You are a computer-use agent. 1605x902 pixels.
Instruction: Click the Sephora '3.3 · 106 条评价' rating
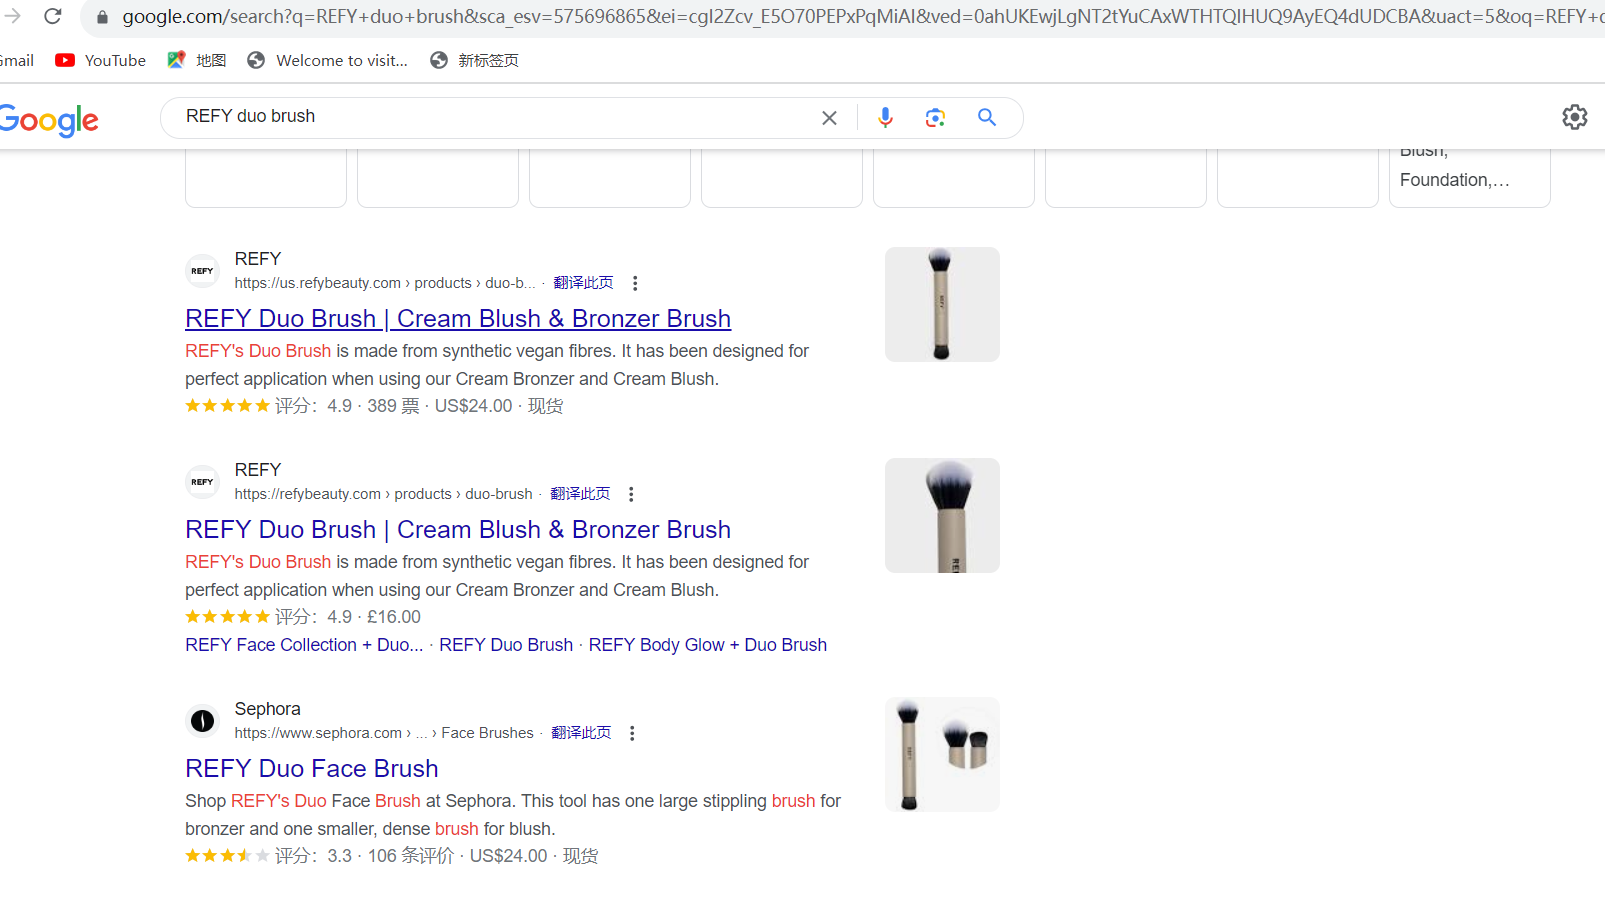390,856
